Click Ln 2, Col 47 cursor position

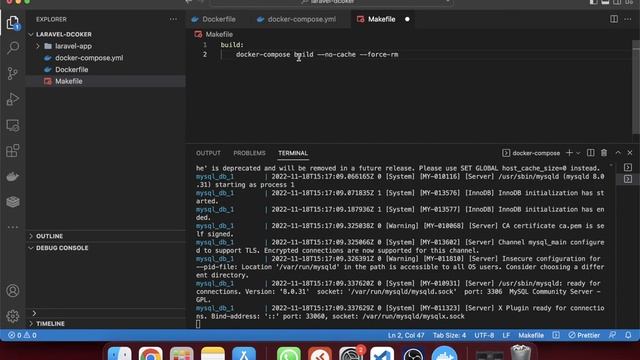[406, 335]
